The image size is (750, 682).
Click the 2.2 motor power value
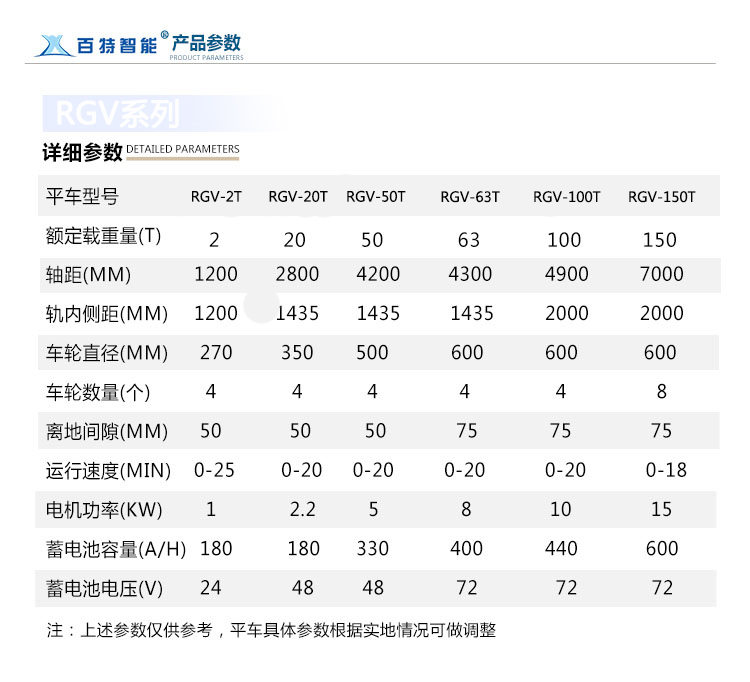tap(302, 510)
